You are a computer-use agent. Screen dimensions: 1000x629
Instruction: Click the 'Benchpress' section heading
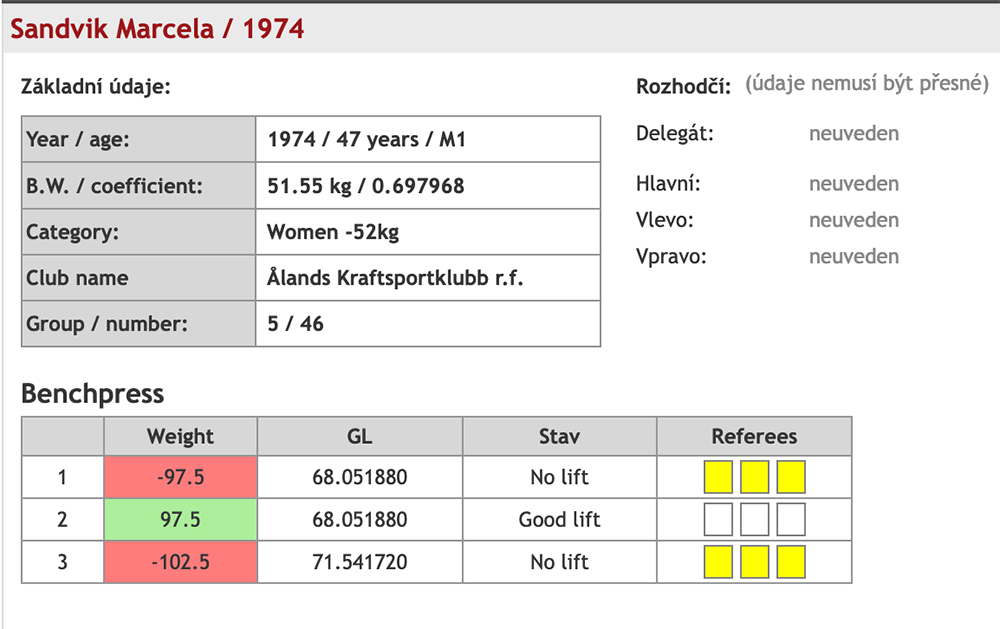pyautogui.click(x=92, y=394)
